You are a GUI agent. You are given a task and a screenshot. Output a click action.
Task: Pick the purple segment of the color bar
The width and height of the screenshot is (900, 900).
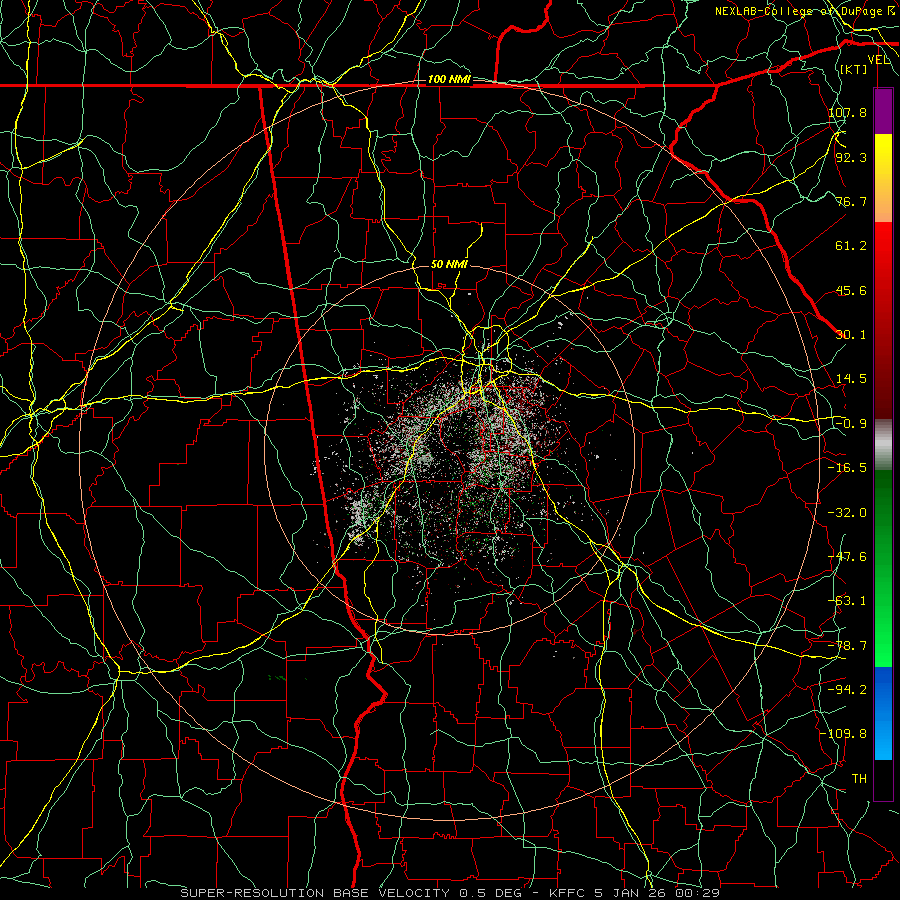point(883,111)
